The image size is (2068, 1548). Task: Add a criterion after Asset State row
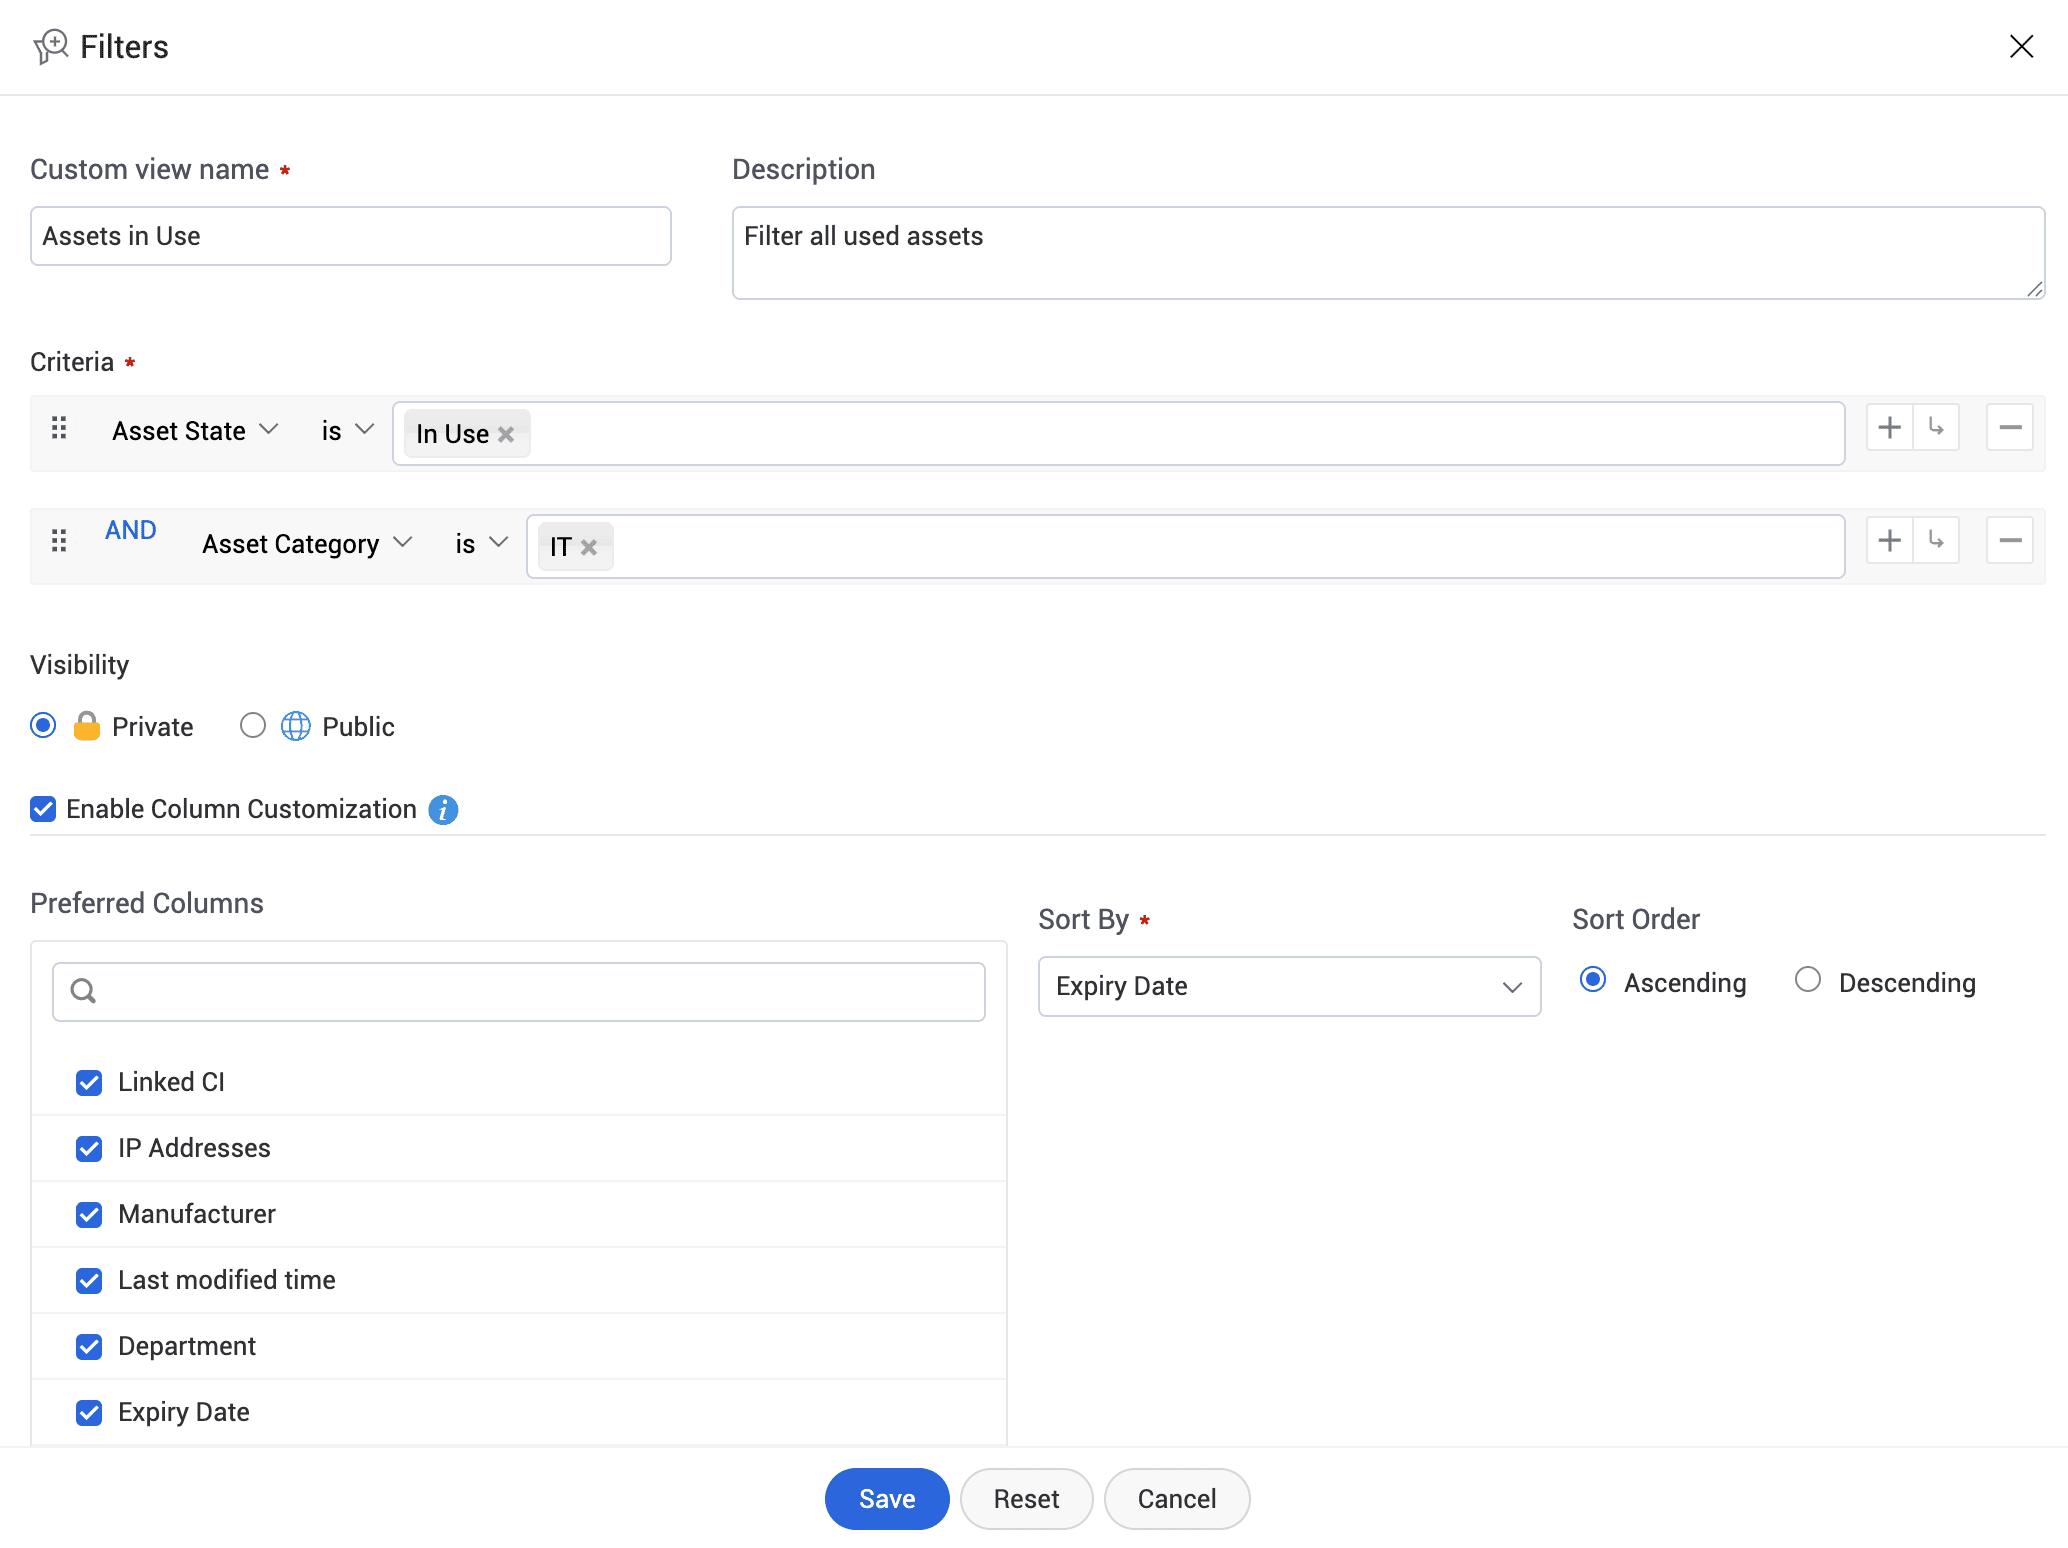point(1889,428)
